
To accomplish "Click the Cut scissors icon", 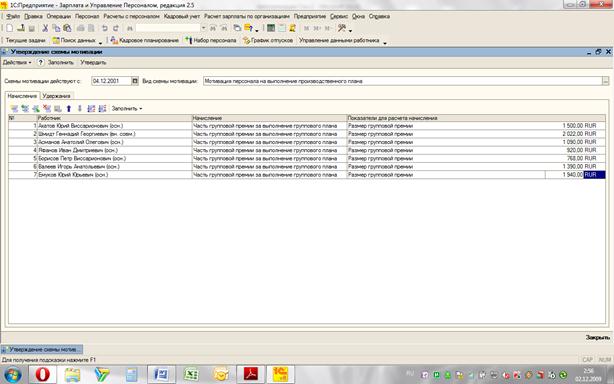I will 45,28.
